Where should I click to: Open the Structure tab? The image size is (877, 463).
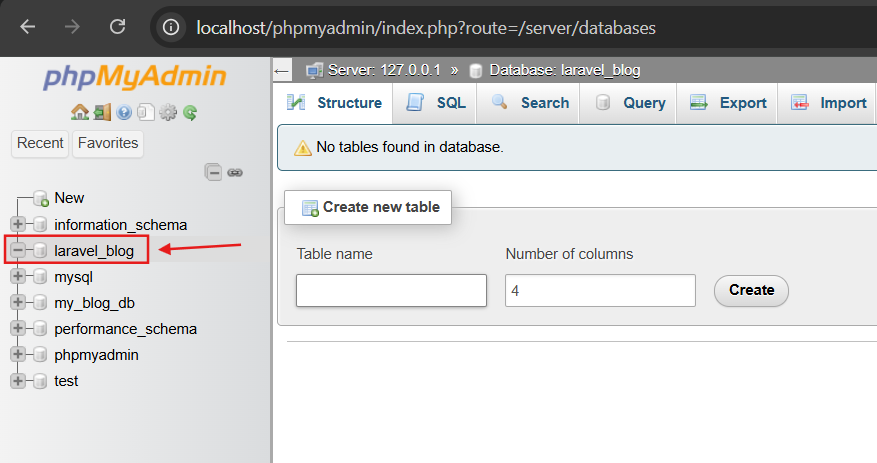[334, 103]
